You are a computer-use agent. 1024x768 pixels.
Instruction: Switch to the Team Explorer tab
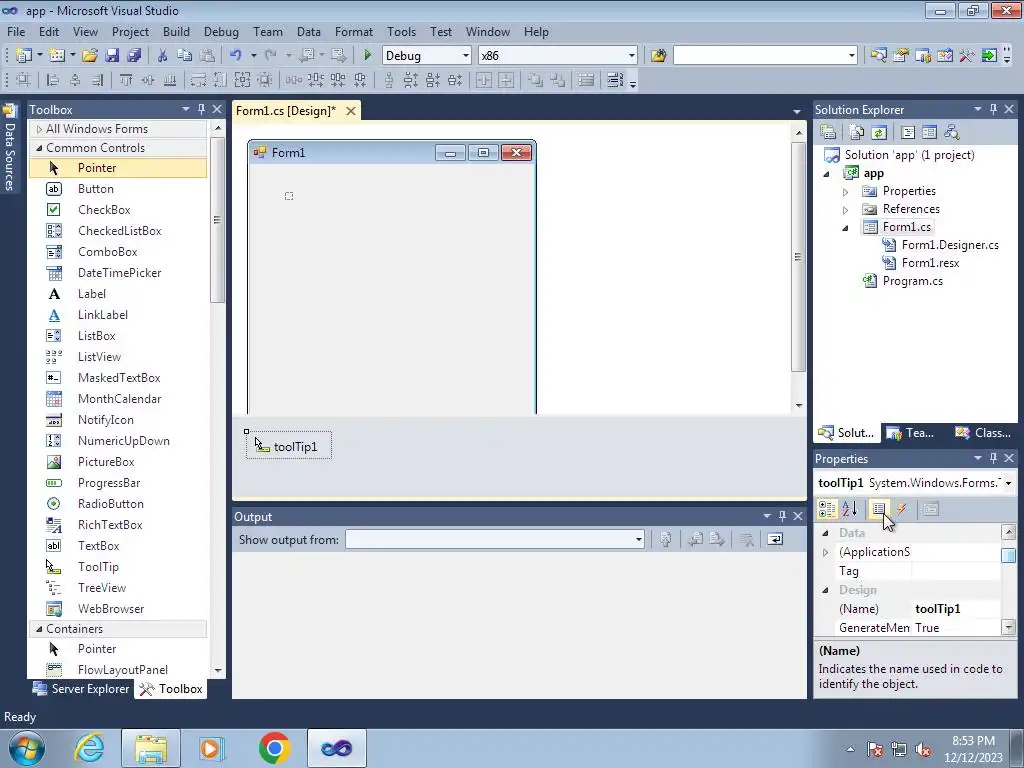910,432
